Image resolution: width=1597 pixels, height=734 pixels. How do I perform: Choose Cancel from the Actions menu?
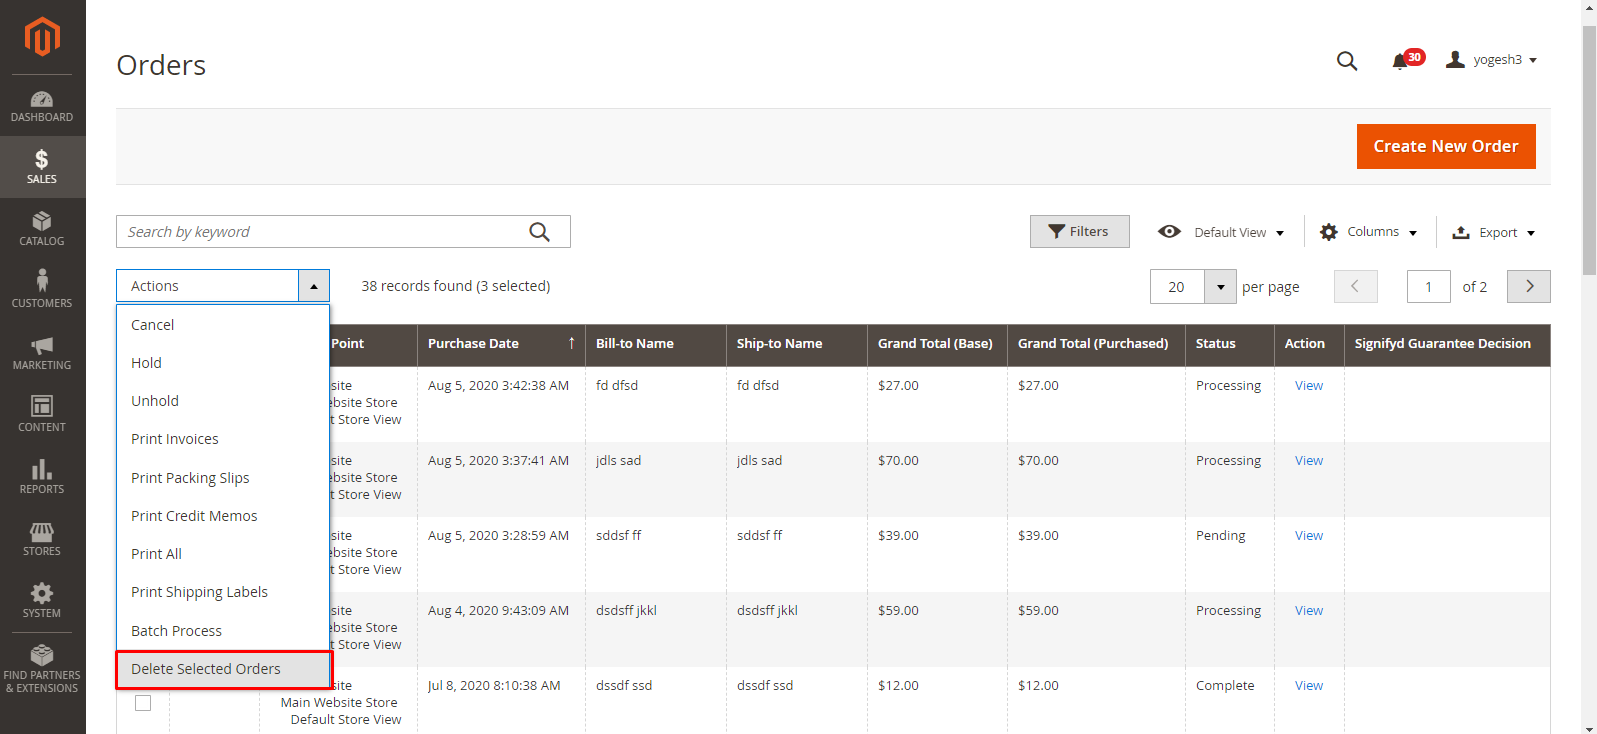pos(223,325)
